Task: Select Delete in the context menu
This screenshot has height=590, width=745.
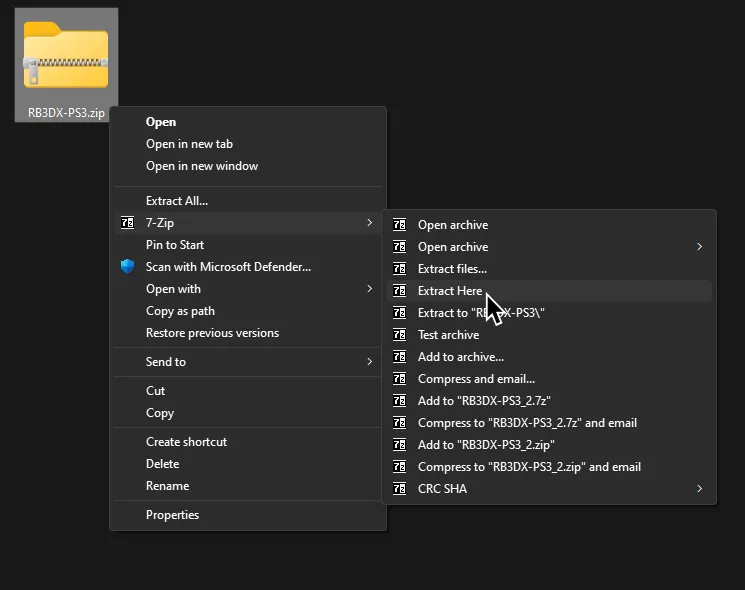Action: click(248, 464)
